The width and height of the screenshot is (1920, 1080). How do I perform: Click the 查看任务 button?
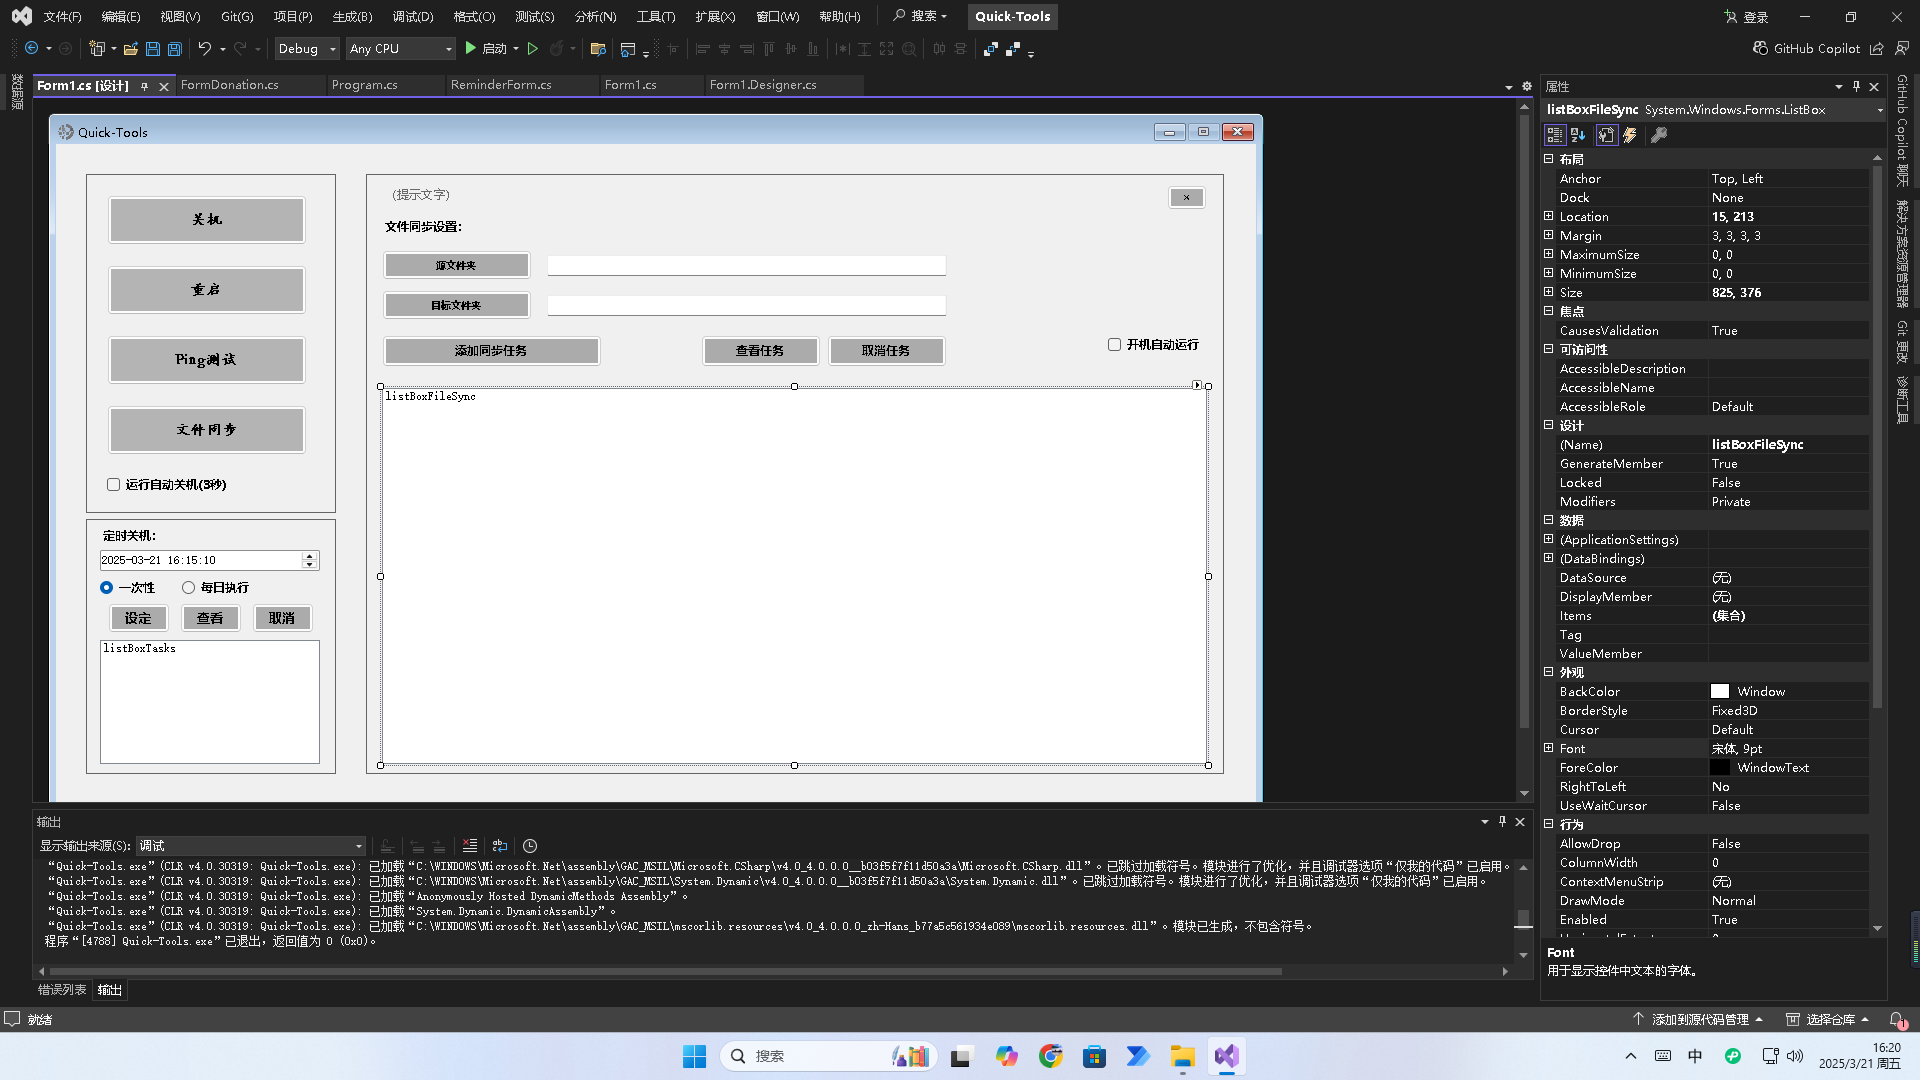click(760, 351)
